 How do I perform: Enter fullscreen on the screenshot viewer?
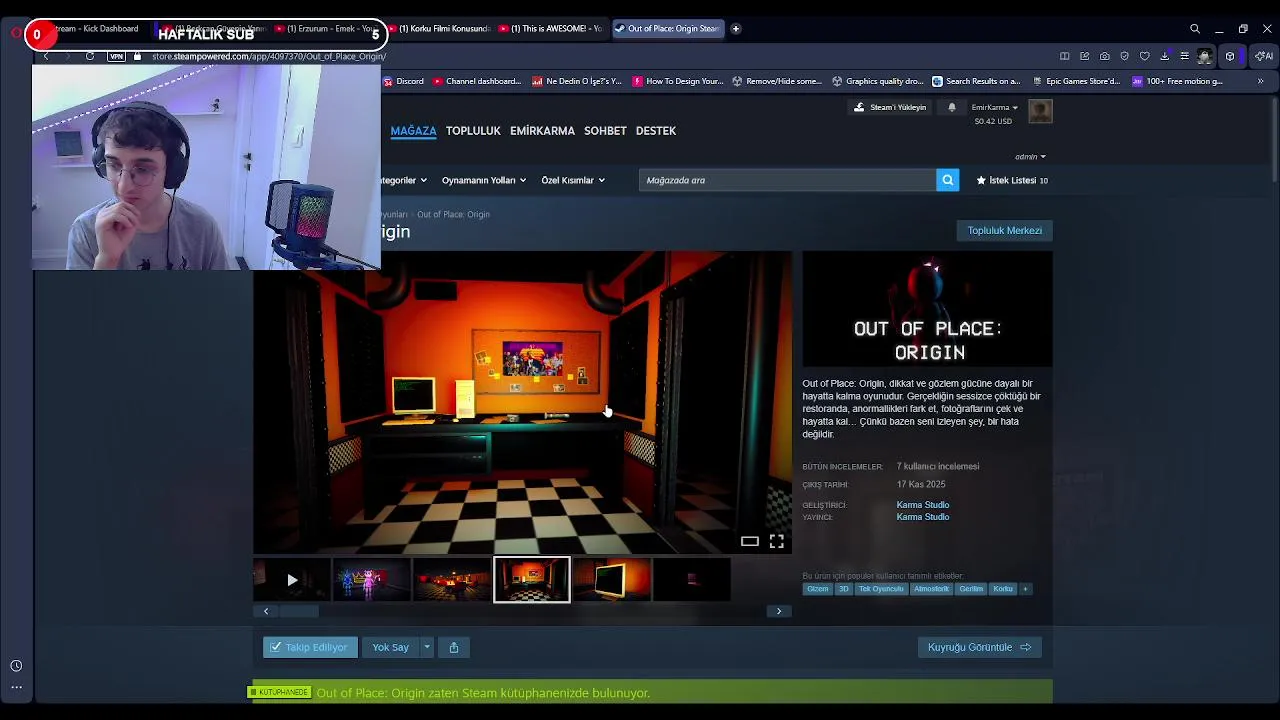776,541
